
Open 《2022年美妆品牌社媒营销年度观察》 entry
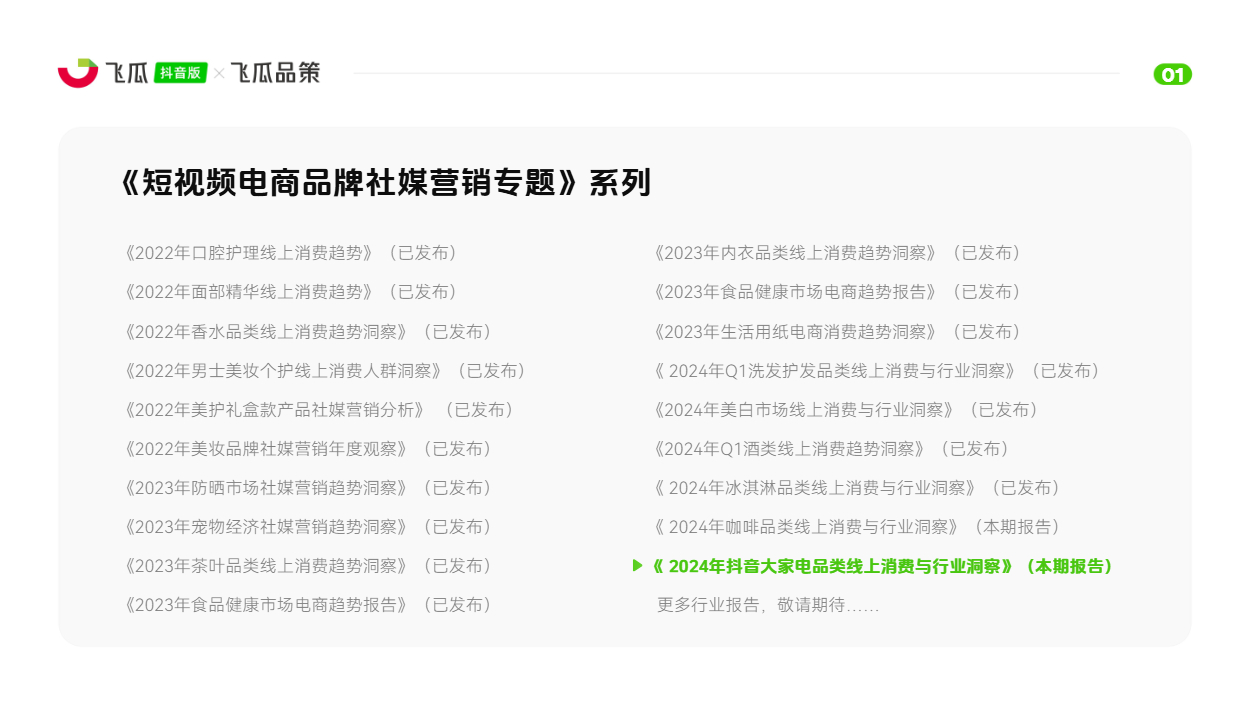point(307,448)
